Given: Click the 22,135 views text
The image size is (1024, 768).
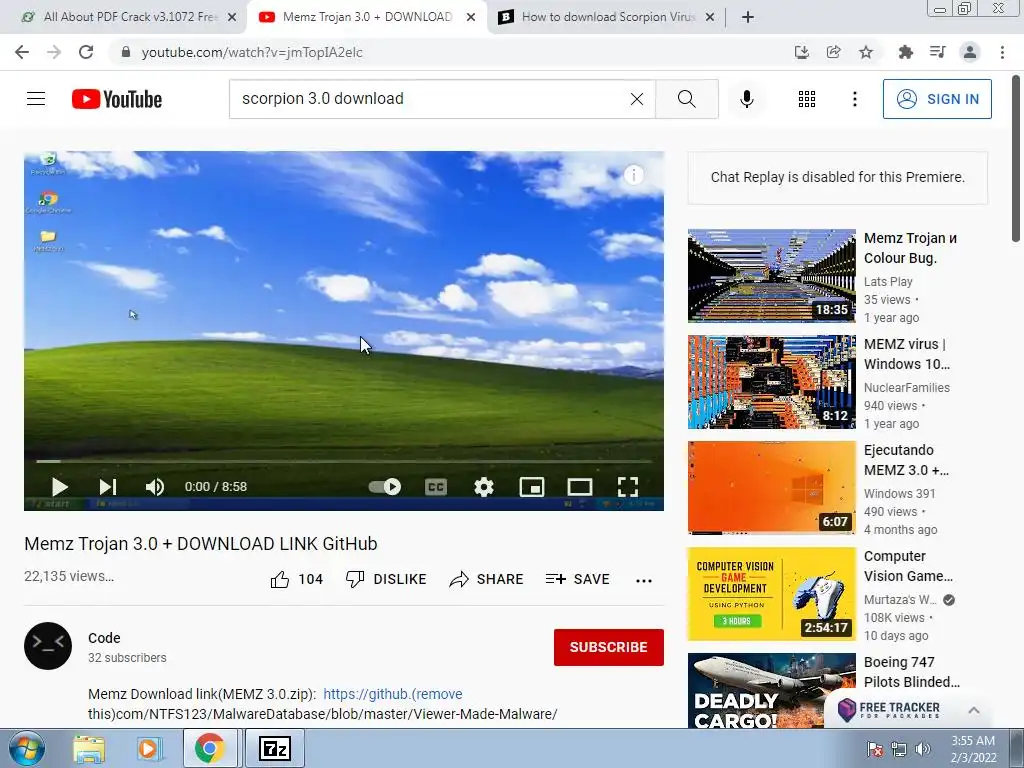Looking at the screenshot, I should (x=69, y=576).
